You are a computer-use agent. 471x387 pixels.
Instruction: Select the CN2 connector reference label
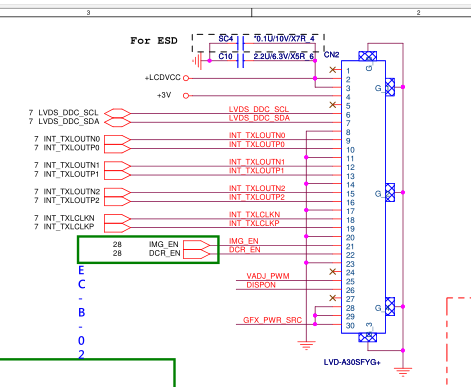coord(331,55)
